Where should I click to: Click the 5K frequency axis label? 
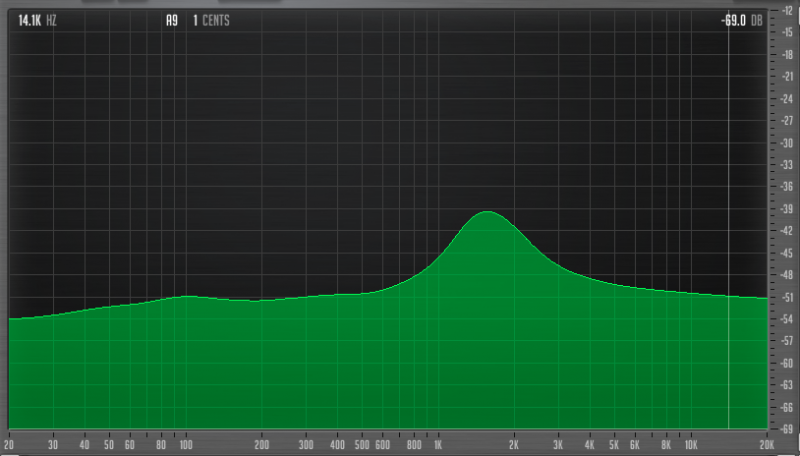click(x=614, y=443)
